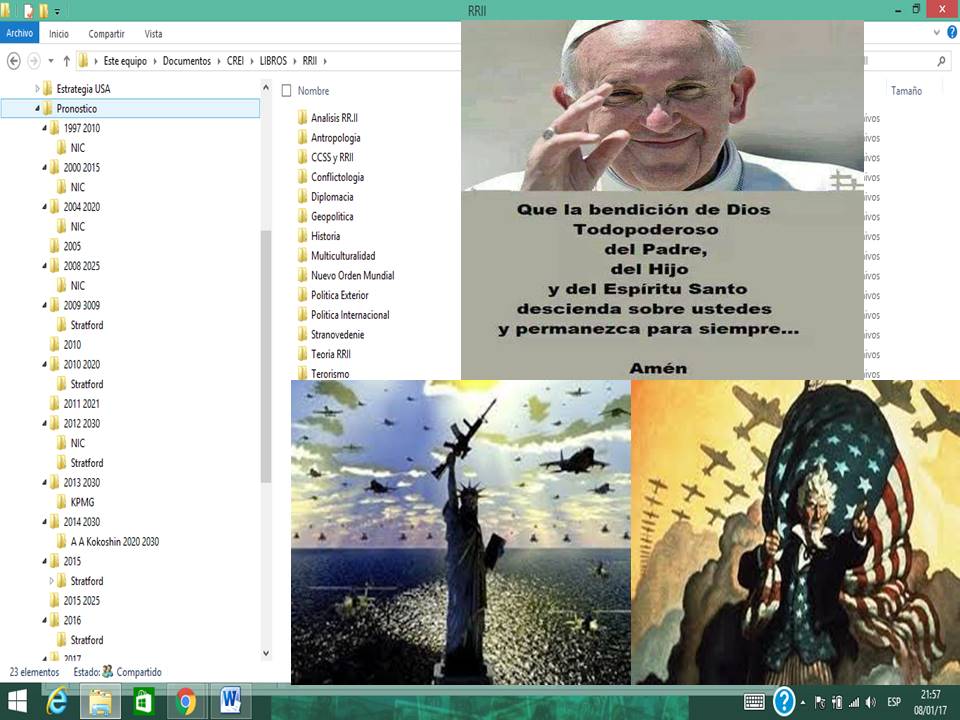Open Microsoft Word from the taskbar

tap(230, 702)
